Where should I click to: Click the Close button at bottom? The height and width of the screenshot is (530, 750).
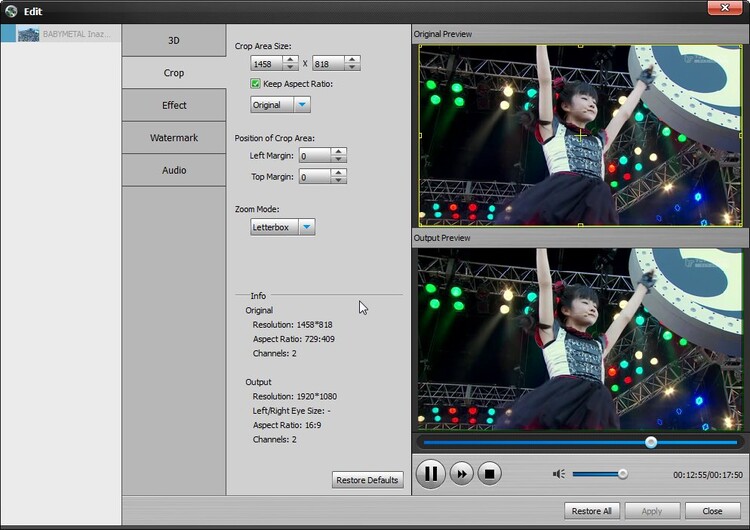click(x=712, y=511)
